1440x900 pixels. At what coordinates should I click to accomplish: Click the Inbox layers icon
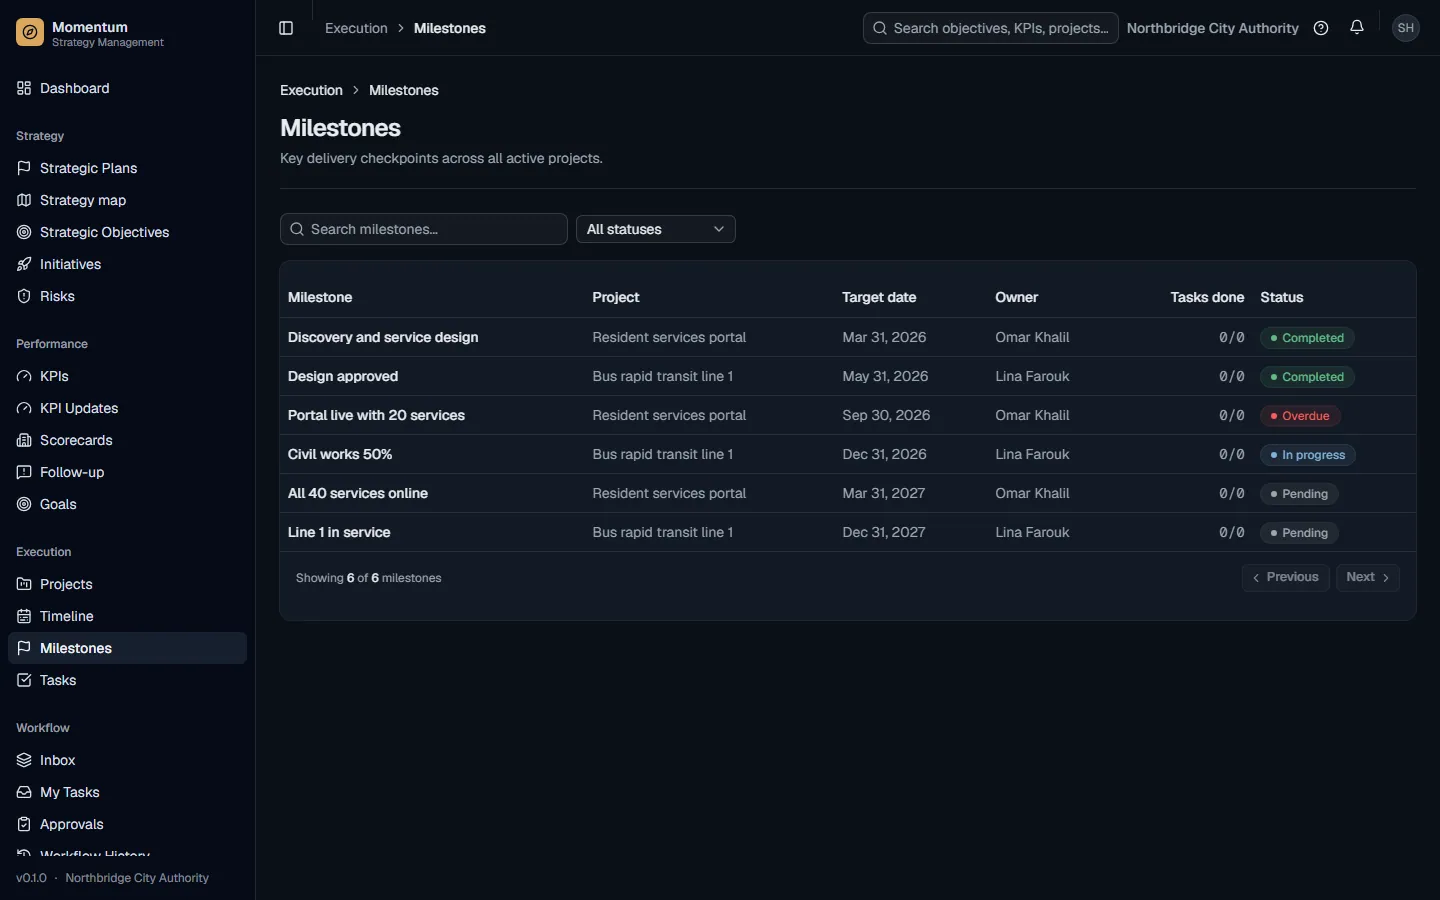[x=24, y=760]
